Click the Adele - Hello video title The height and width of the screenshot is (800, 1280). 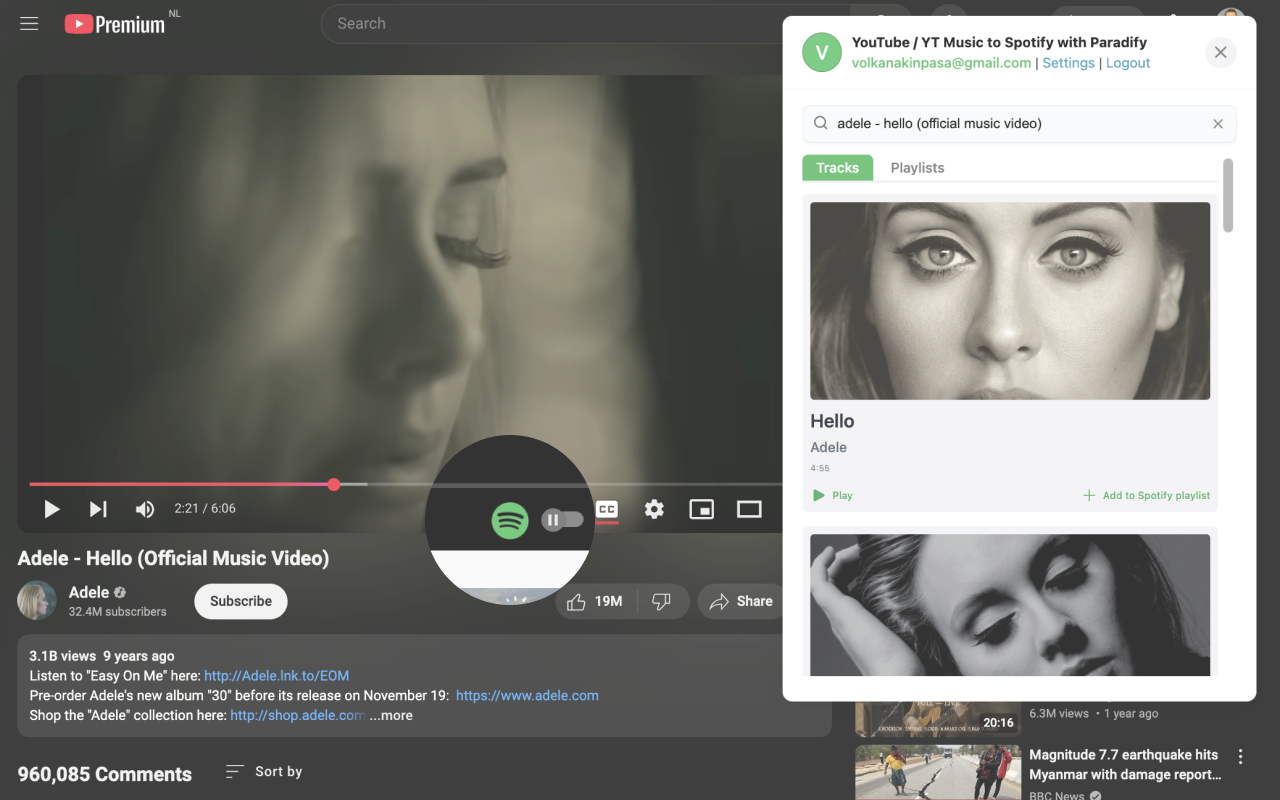[x=173, y=558]
